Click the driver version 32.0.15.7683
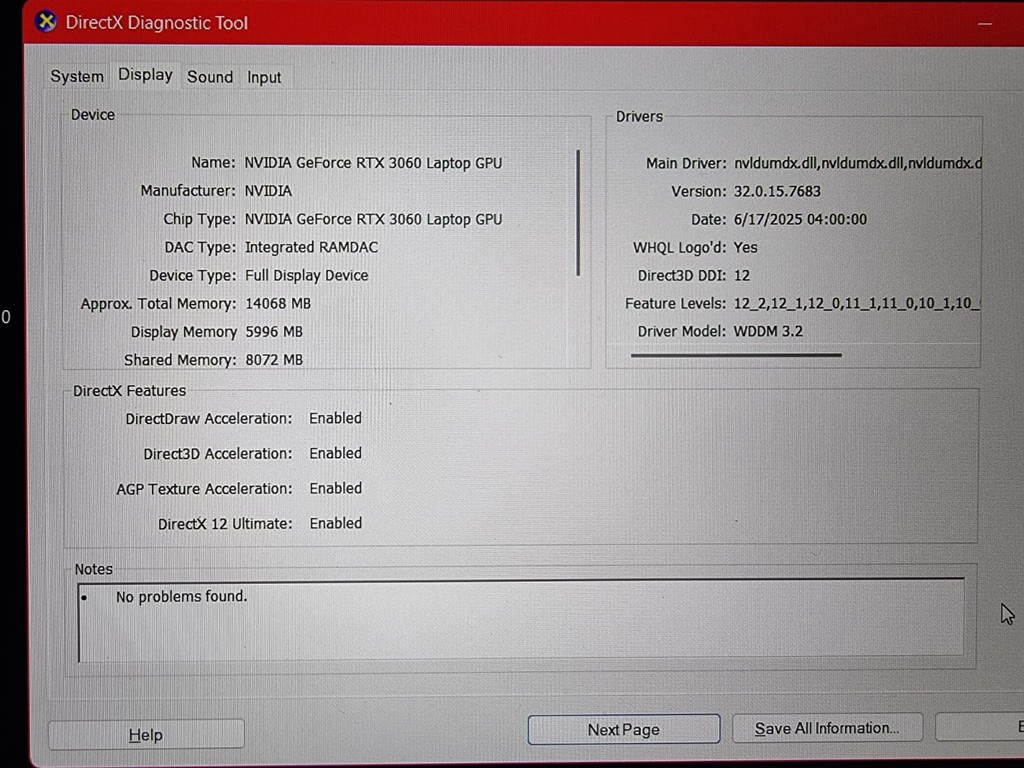1024x768 pixels. coord(777,191)
